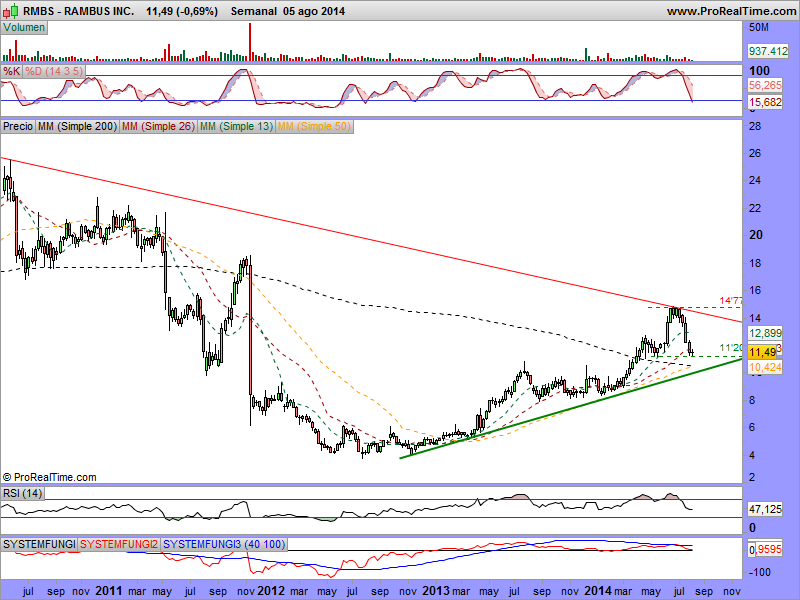
Task: Click the SYSTEMFUNGI value 0,9595
Action: click(x=765, y=549)
